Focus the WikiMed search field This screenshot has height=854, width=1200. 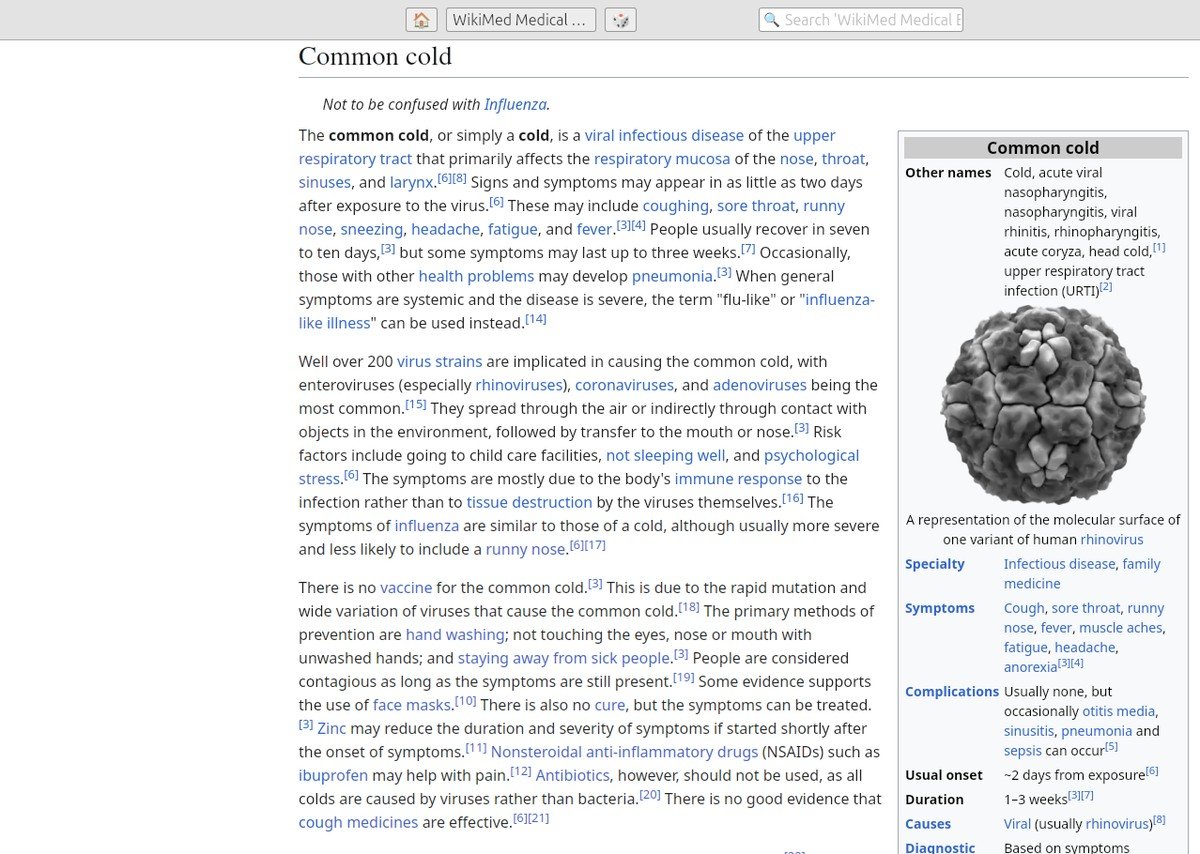tap(861, 20)
